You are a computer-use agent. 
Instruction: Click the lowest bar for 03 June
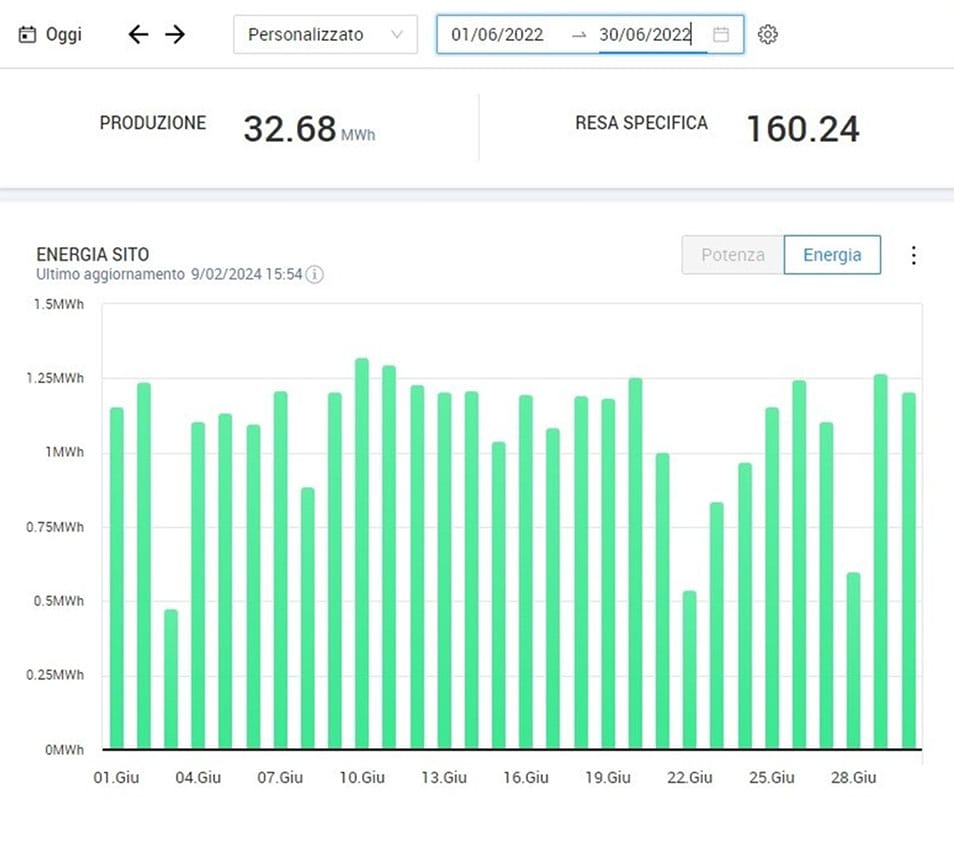(x=171, y=680)
